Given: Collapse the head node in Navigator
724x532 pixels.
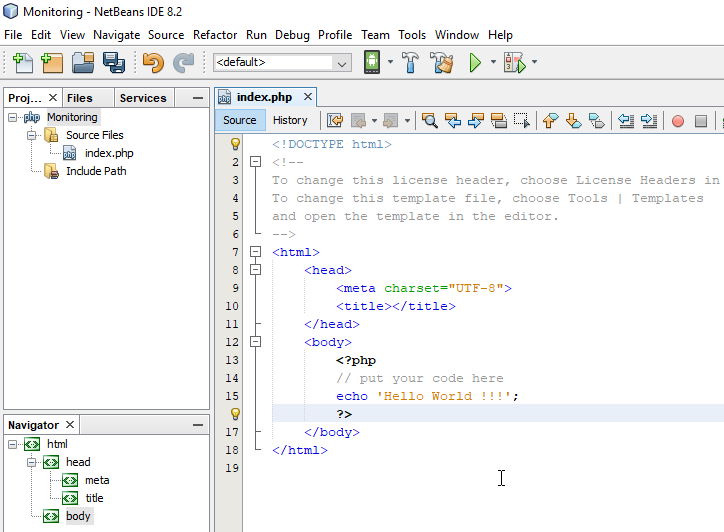Looking at the screenshot, I should coord(31,462).
